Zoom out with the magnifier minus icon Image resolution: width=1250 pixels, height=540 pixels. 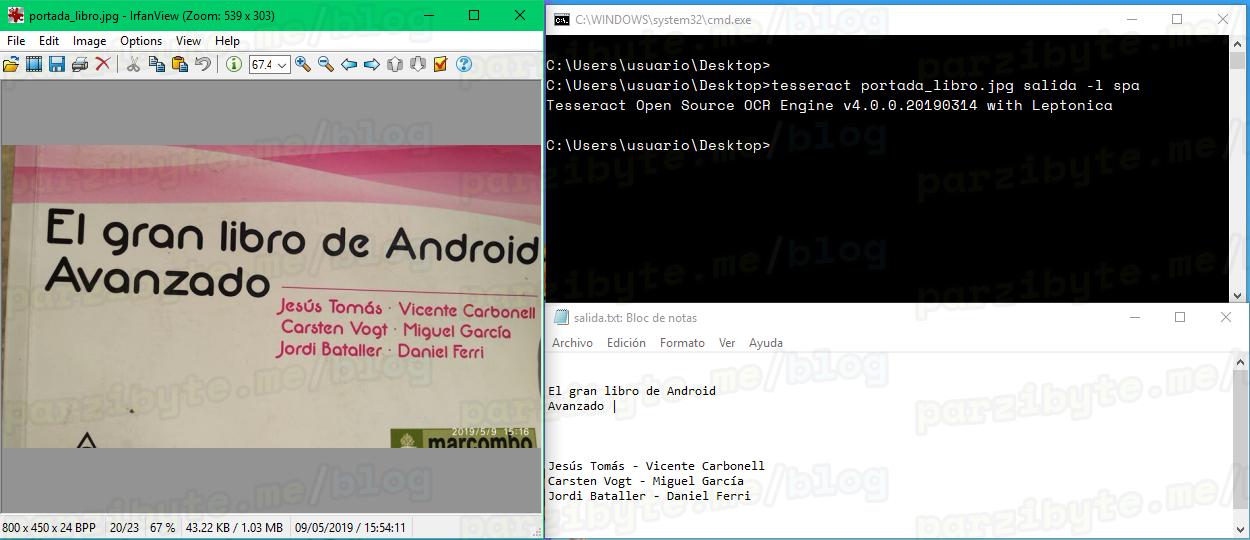[326, 64]
